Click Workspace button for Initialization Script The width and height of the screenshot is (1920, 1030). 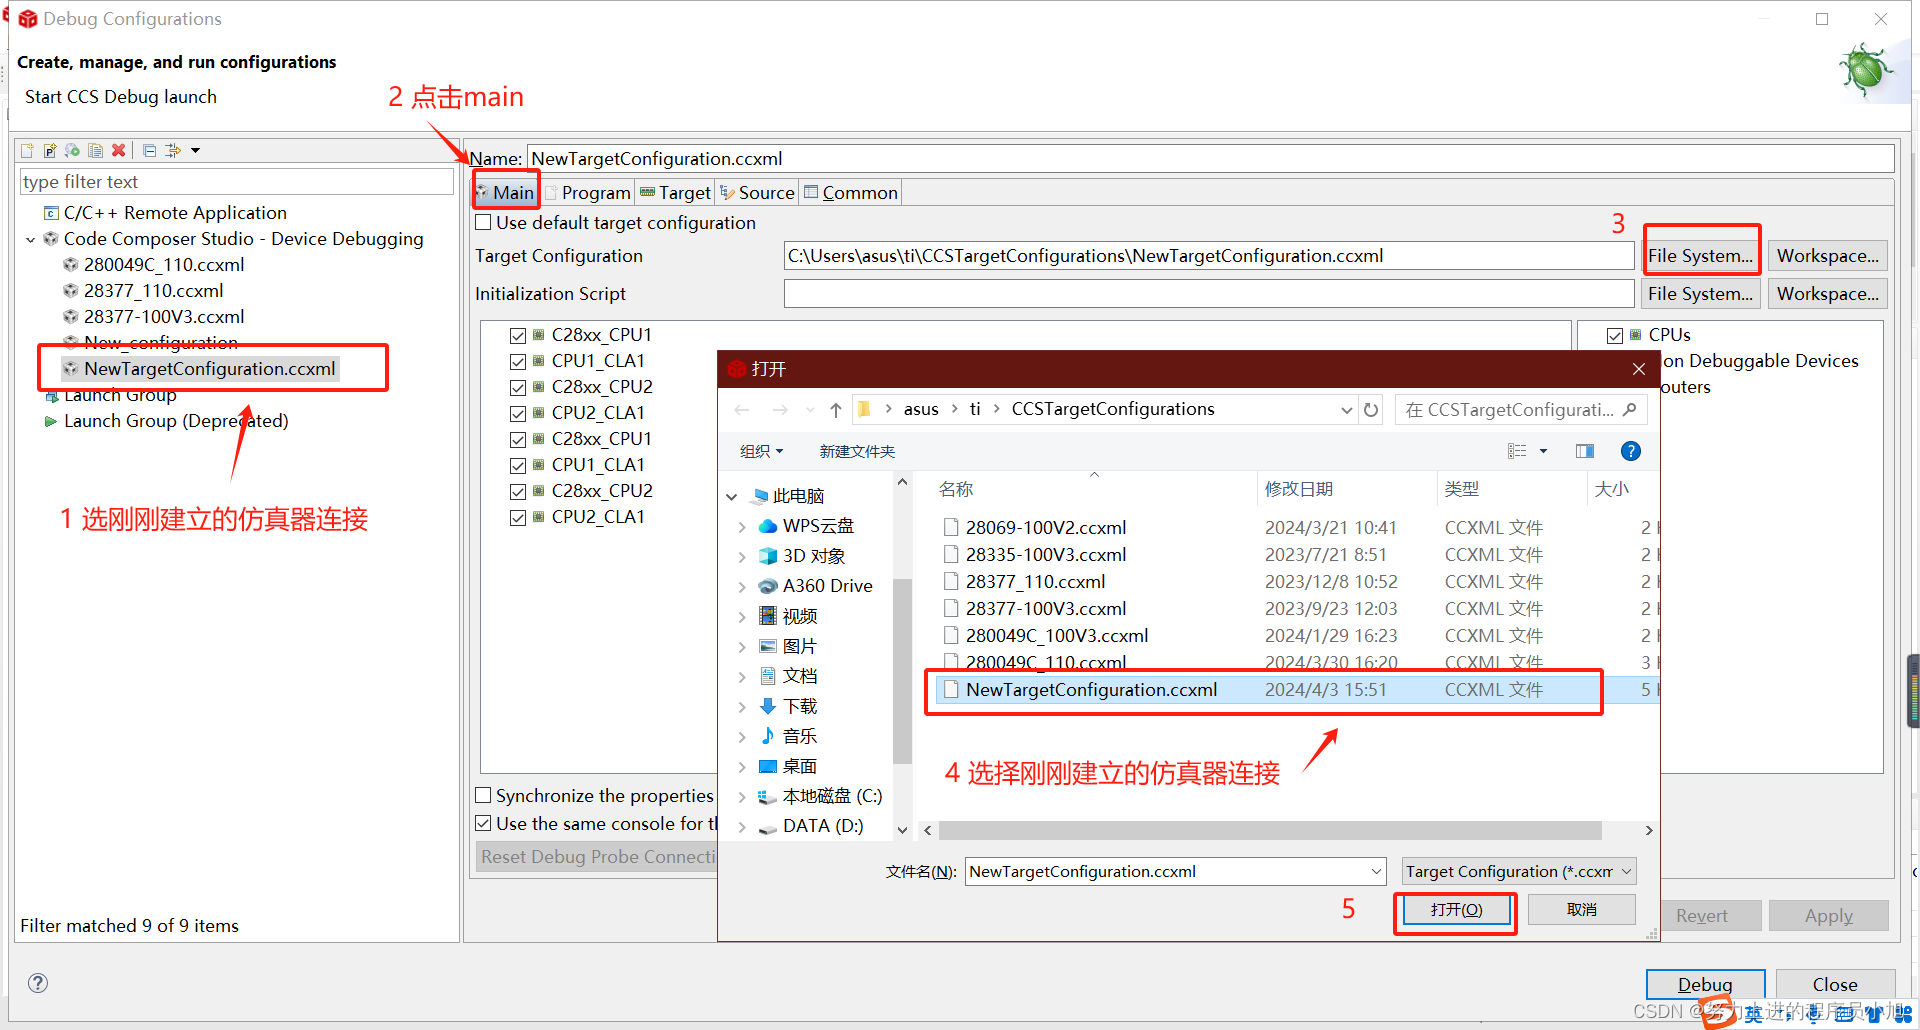point(1828,294)
